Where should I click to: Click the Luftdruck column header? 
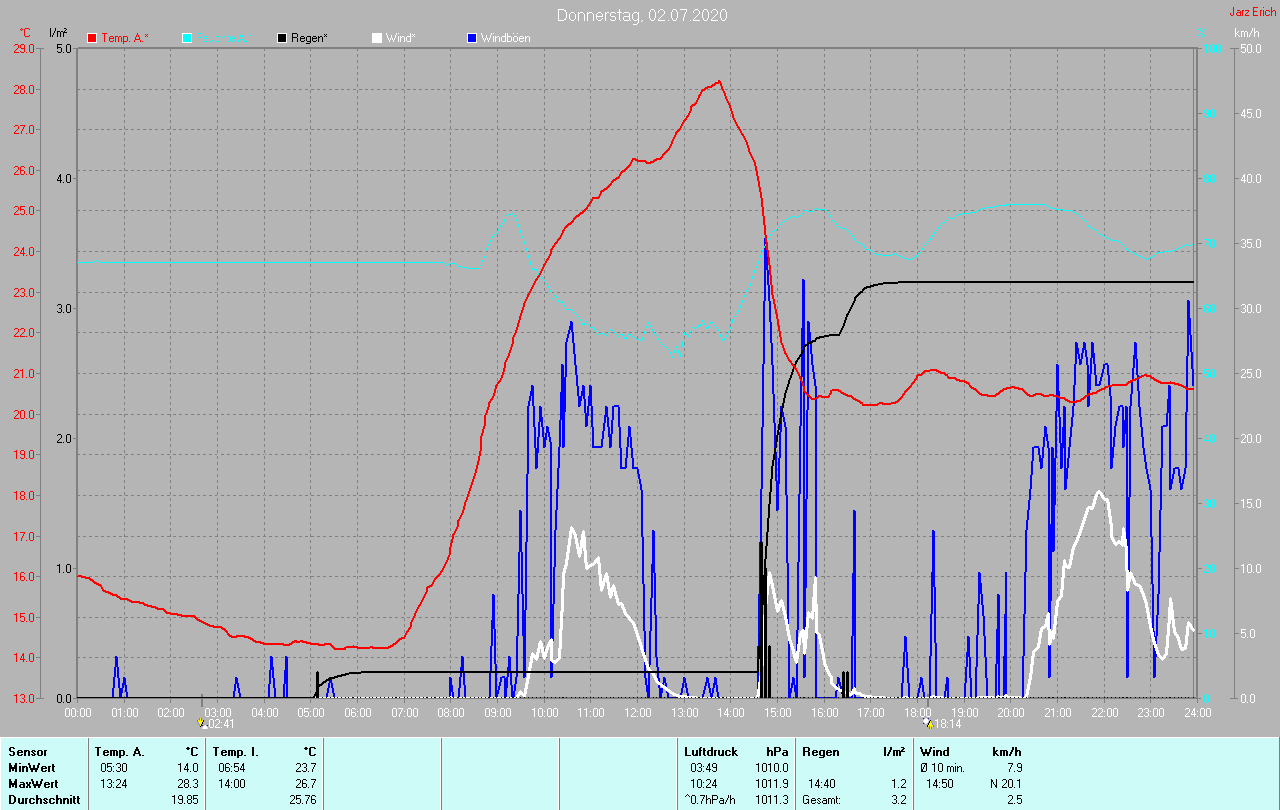(711, 752)
